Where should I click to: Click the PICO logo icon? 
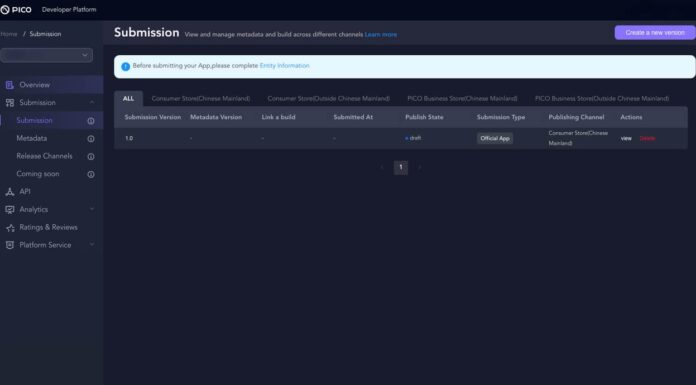(5, 10)
